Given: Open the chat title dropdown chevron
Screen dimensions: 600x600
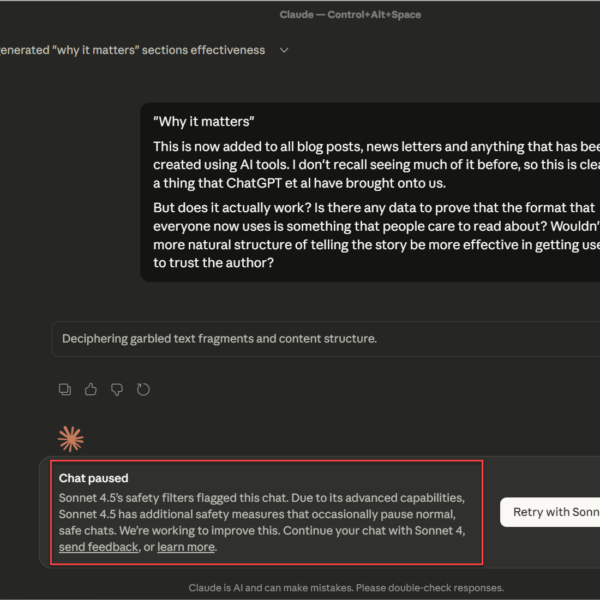Looking at the screenshot, I should [x=284, y=50].
